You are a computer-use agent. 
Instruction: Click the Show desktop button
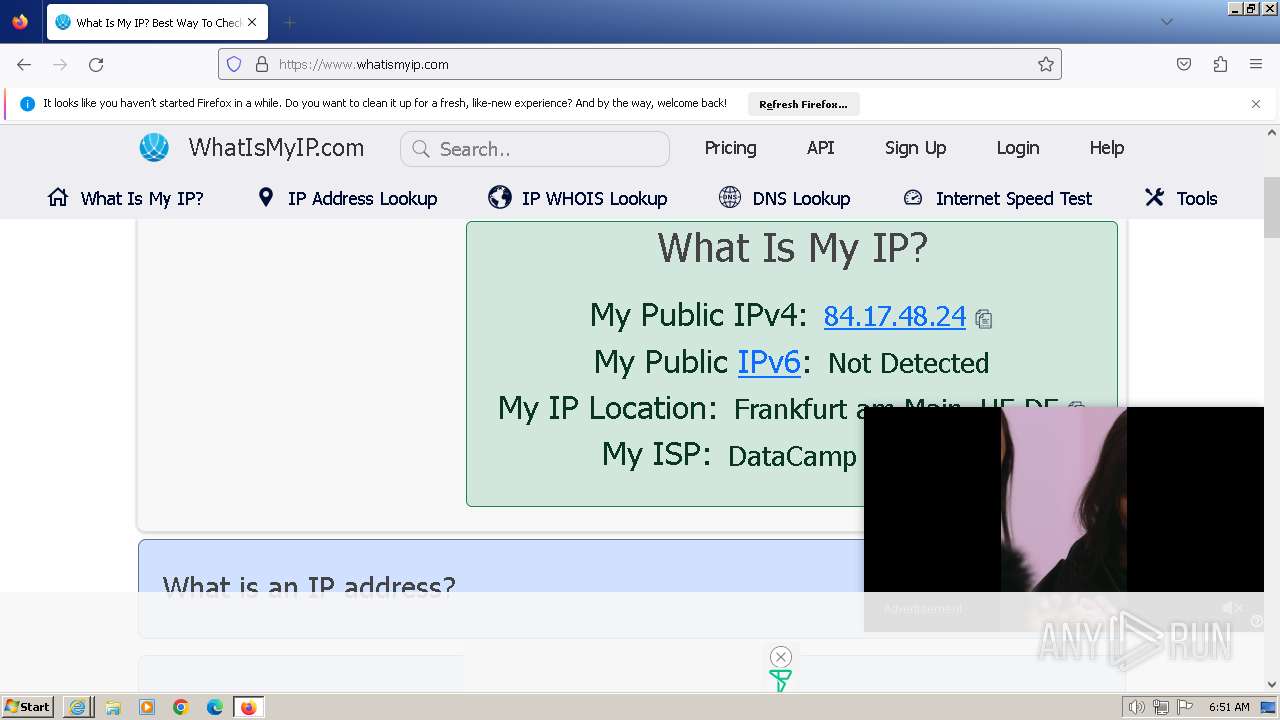[x=1269, y=707]
